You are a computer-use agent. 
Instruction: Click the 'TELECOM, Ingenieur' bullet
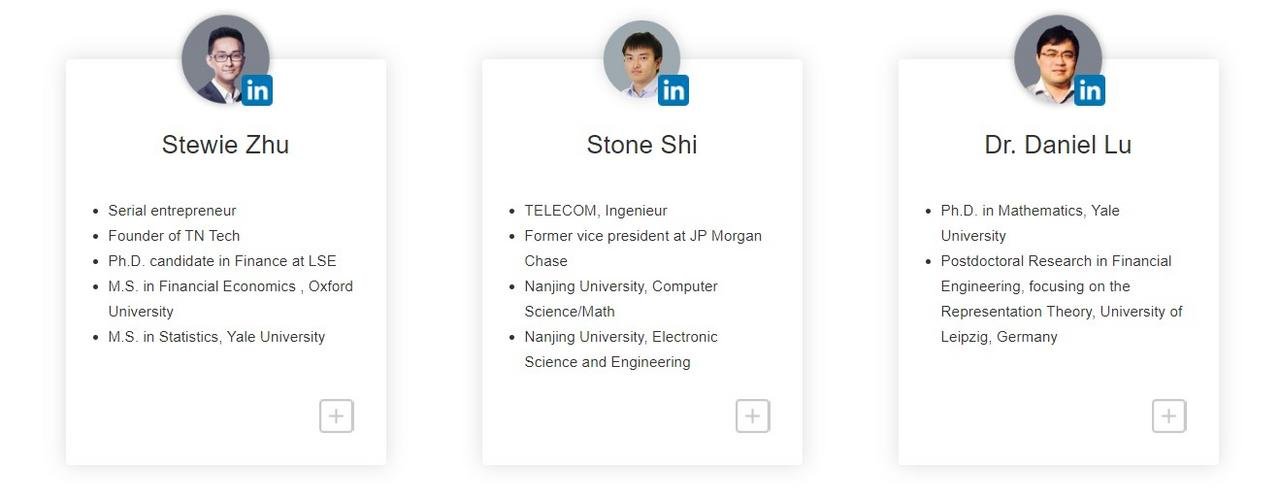click(596, 211)
